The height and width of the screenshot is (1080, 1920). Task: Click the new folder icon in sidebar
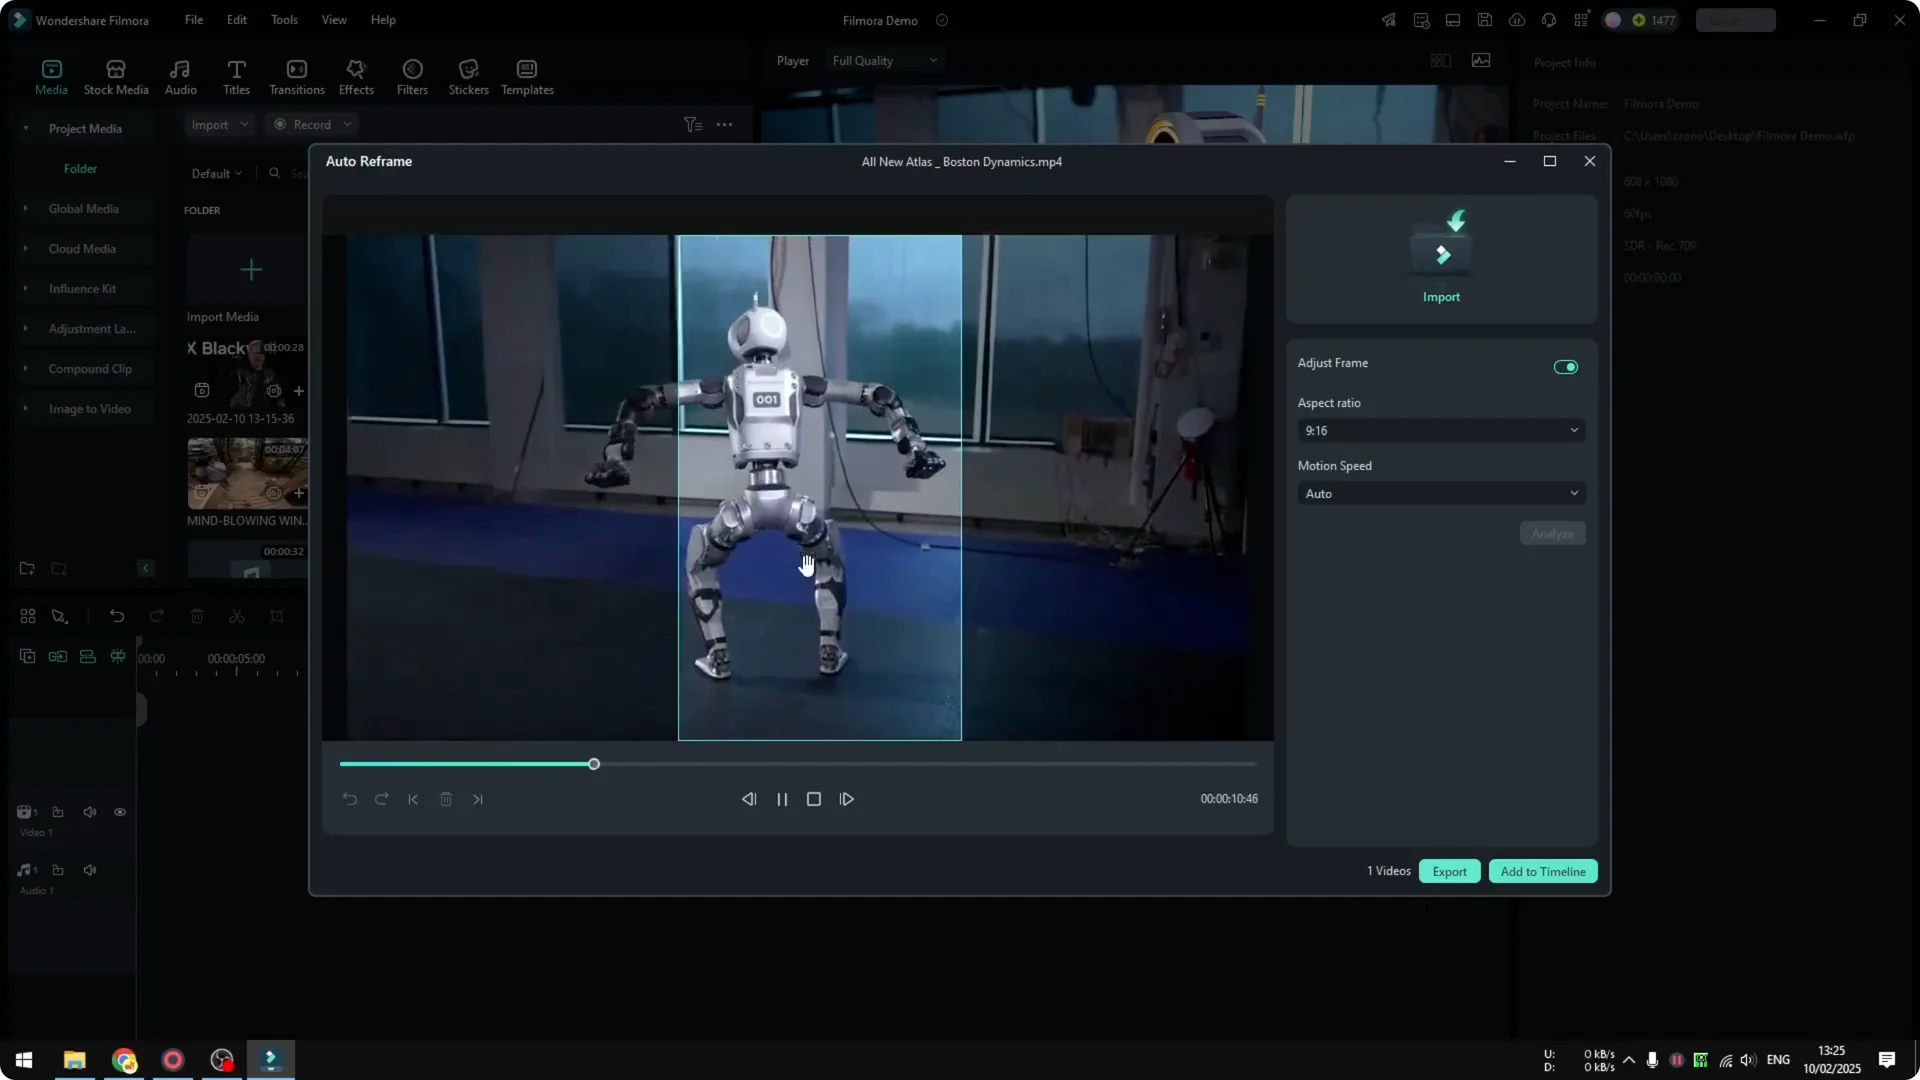[27, 569]
